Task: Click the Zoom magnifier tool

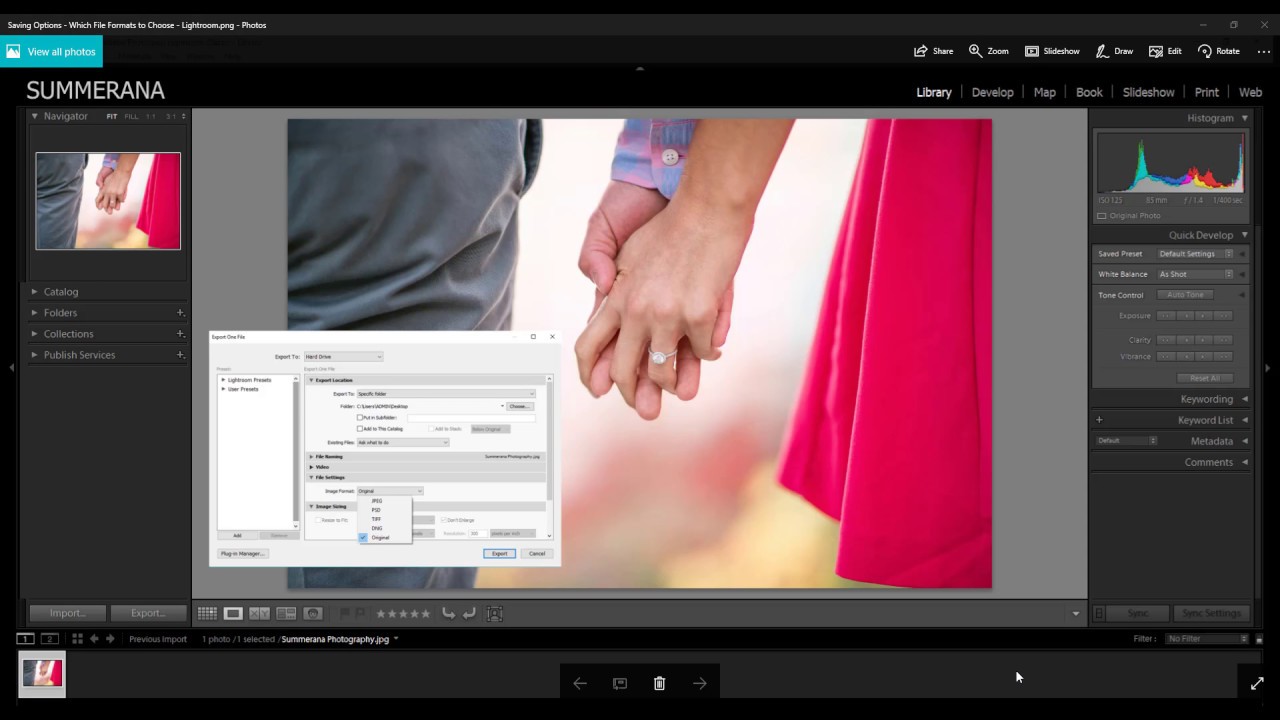Action: (988, 51)
